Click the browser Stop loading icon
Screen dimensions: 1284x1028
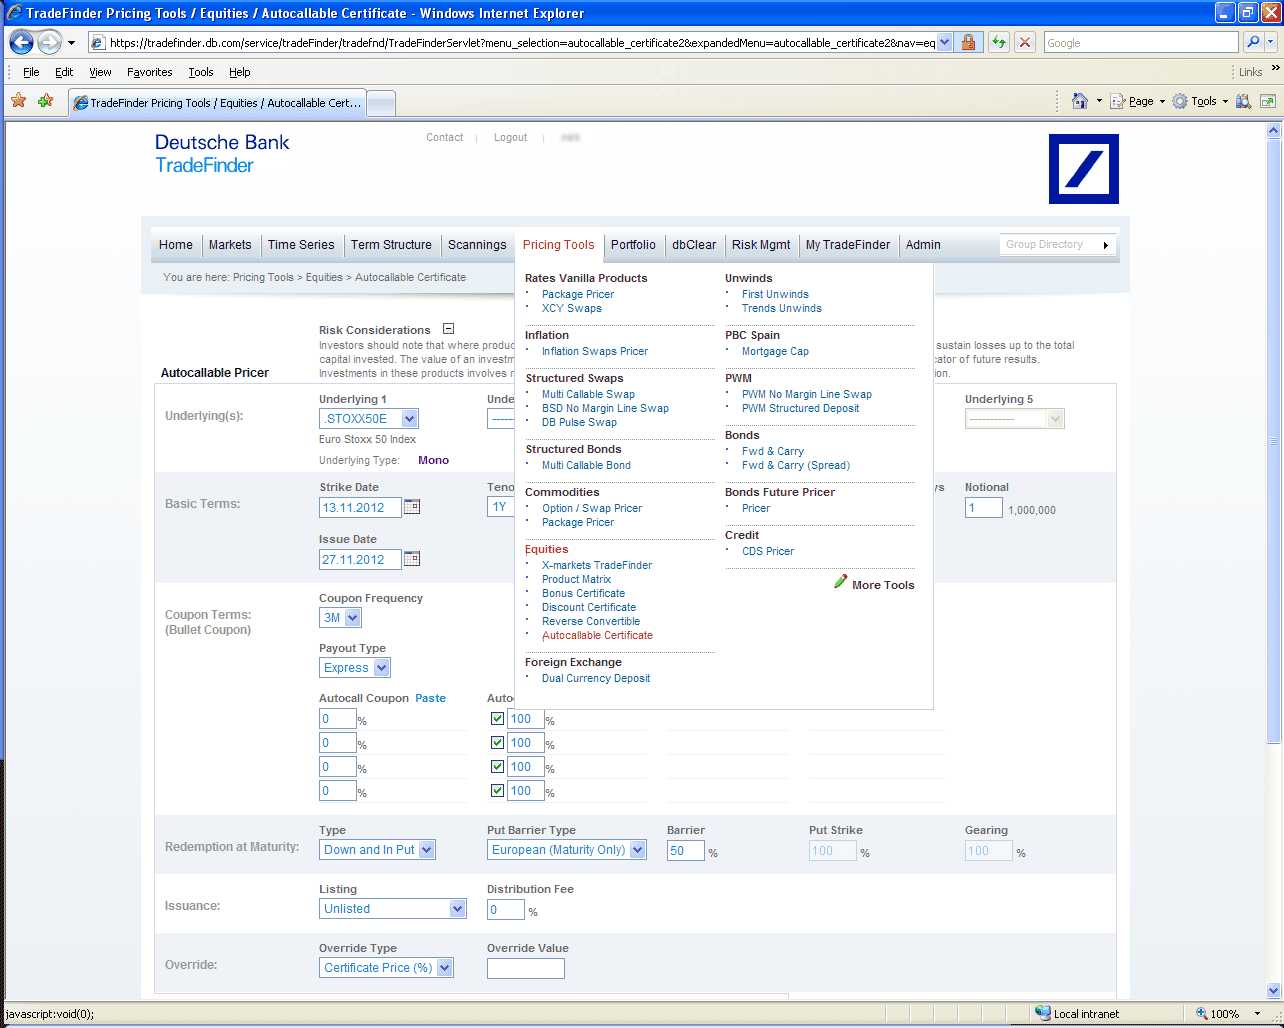coord(1024,42)
